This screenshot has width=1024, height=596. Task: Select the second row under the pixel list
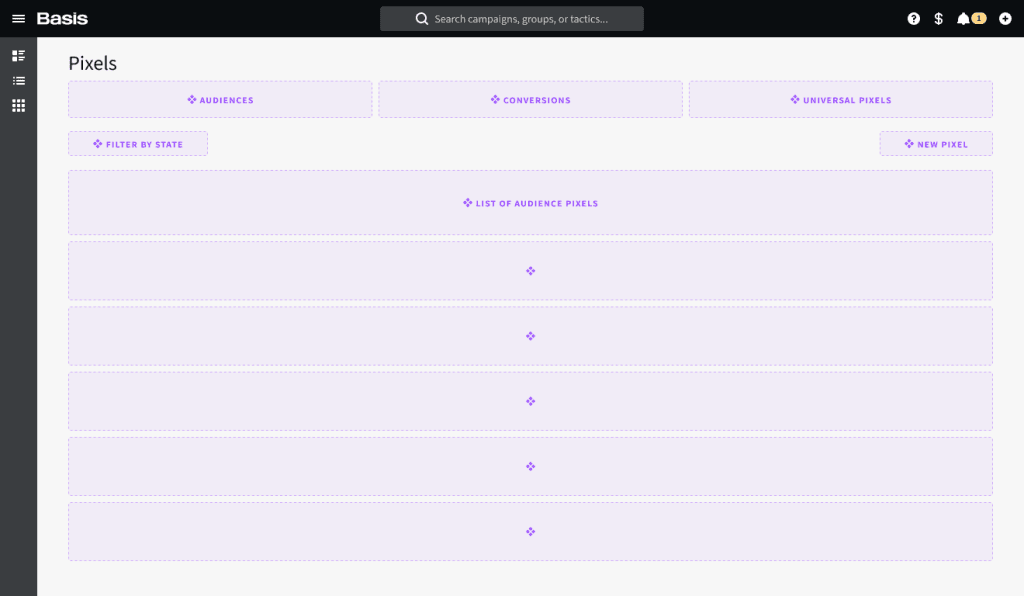(x=530, y=336)
